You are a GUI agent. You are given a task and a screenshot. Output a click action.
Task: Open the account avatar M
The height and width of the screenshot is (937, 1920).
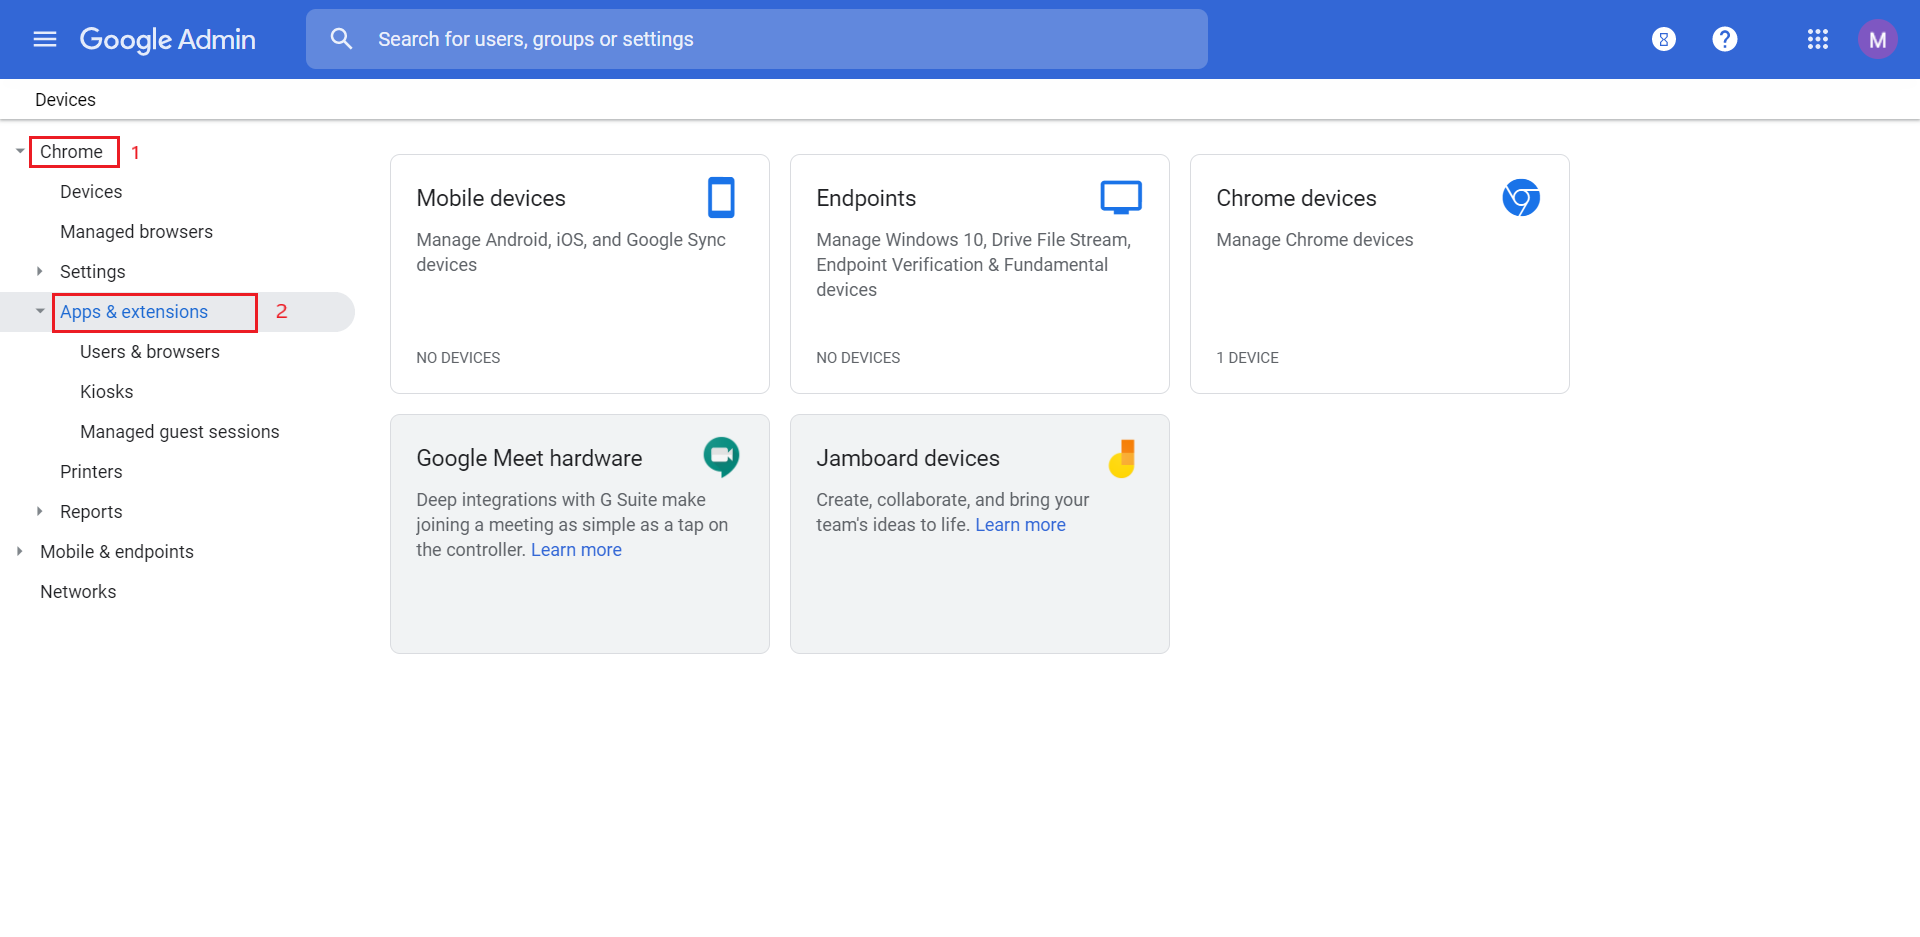(x=1877, y=39)
